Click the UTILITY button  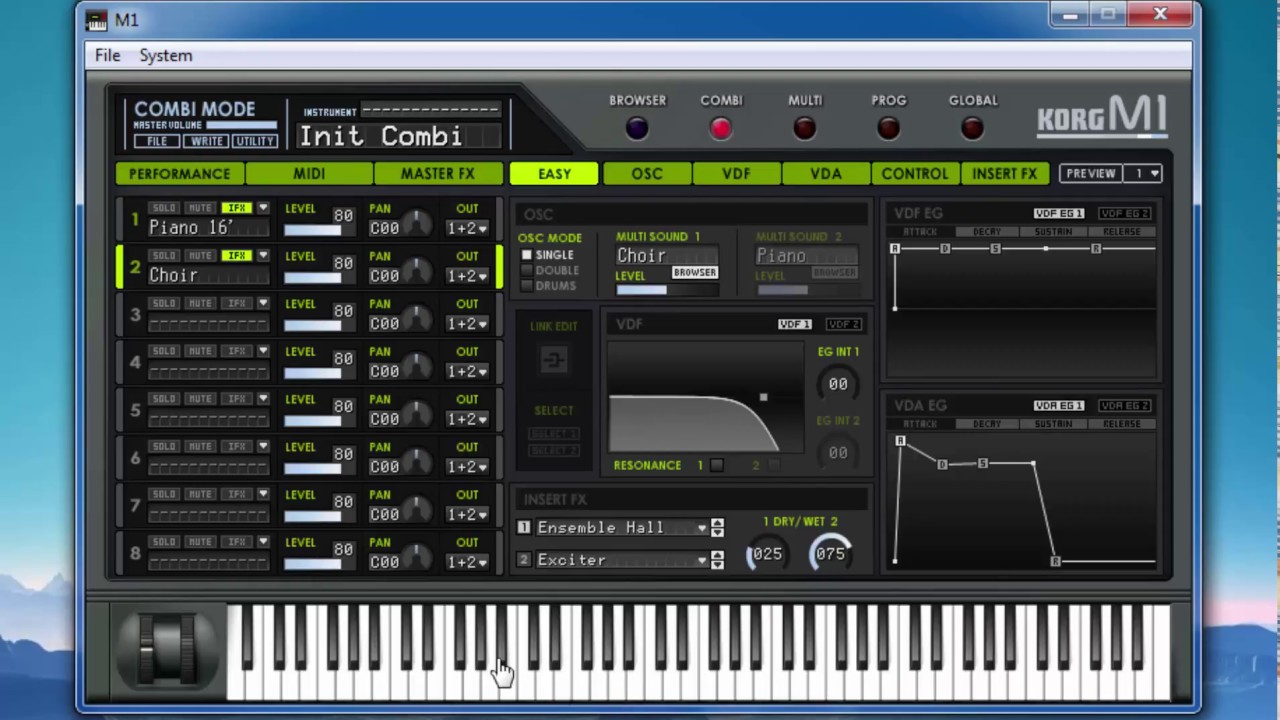pyautogui.click(x=254, y=141)
